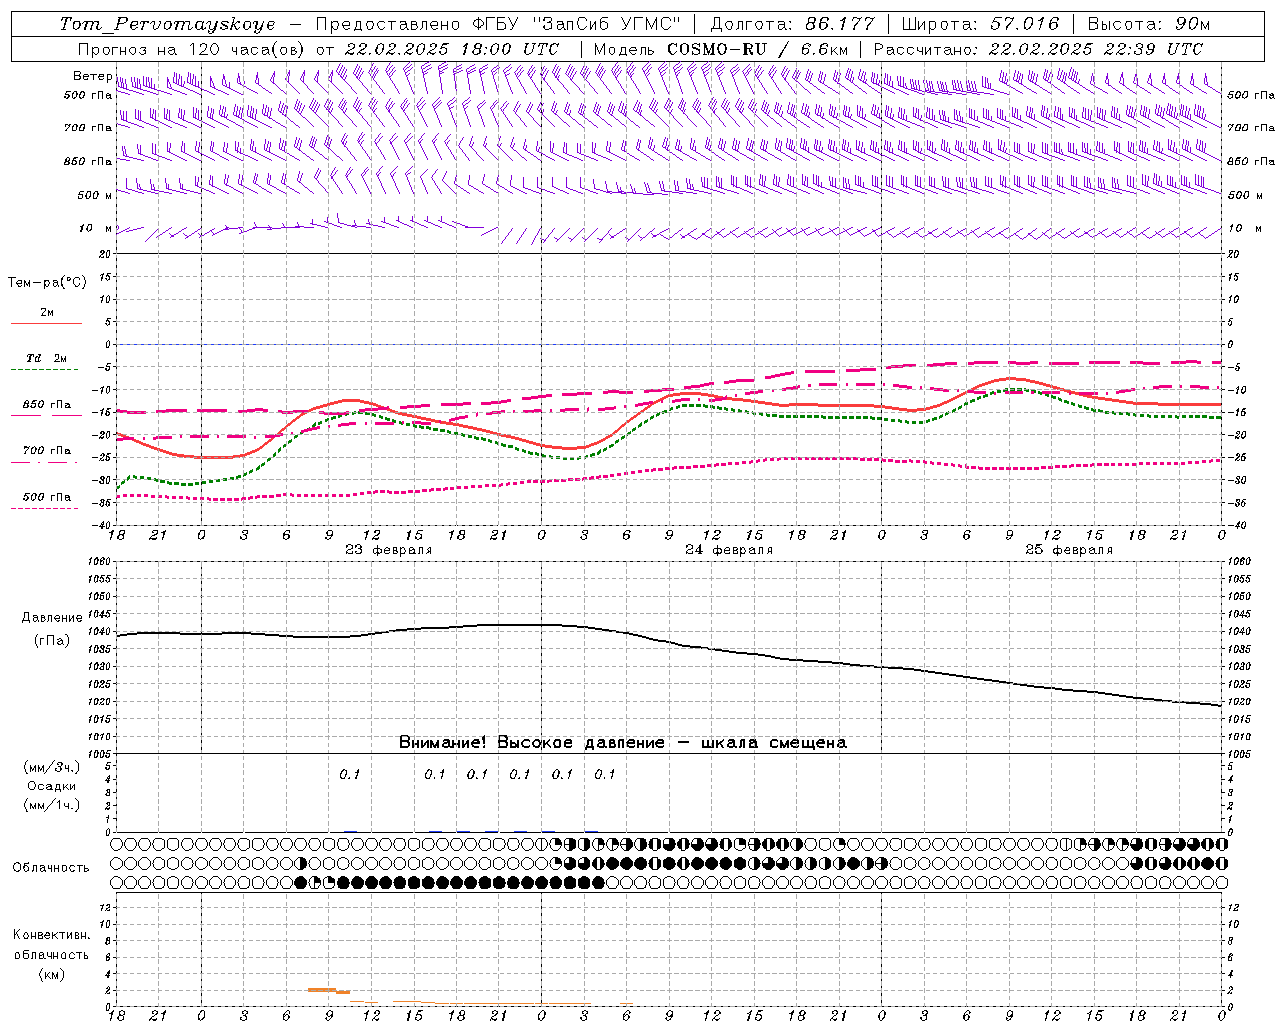This screenshot has width=1280, height=1024.
Task: Click the (км) unit under convective cloudiness
Action: [x=52, y=973]
